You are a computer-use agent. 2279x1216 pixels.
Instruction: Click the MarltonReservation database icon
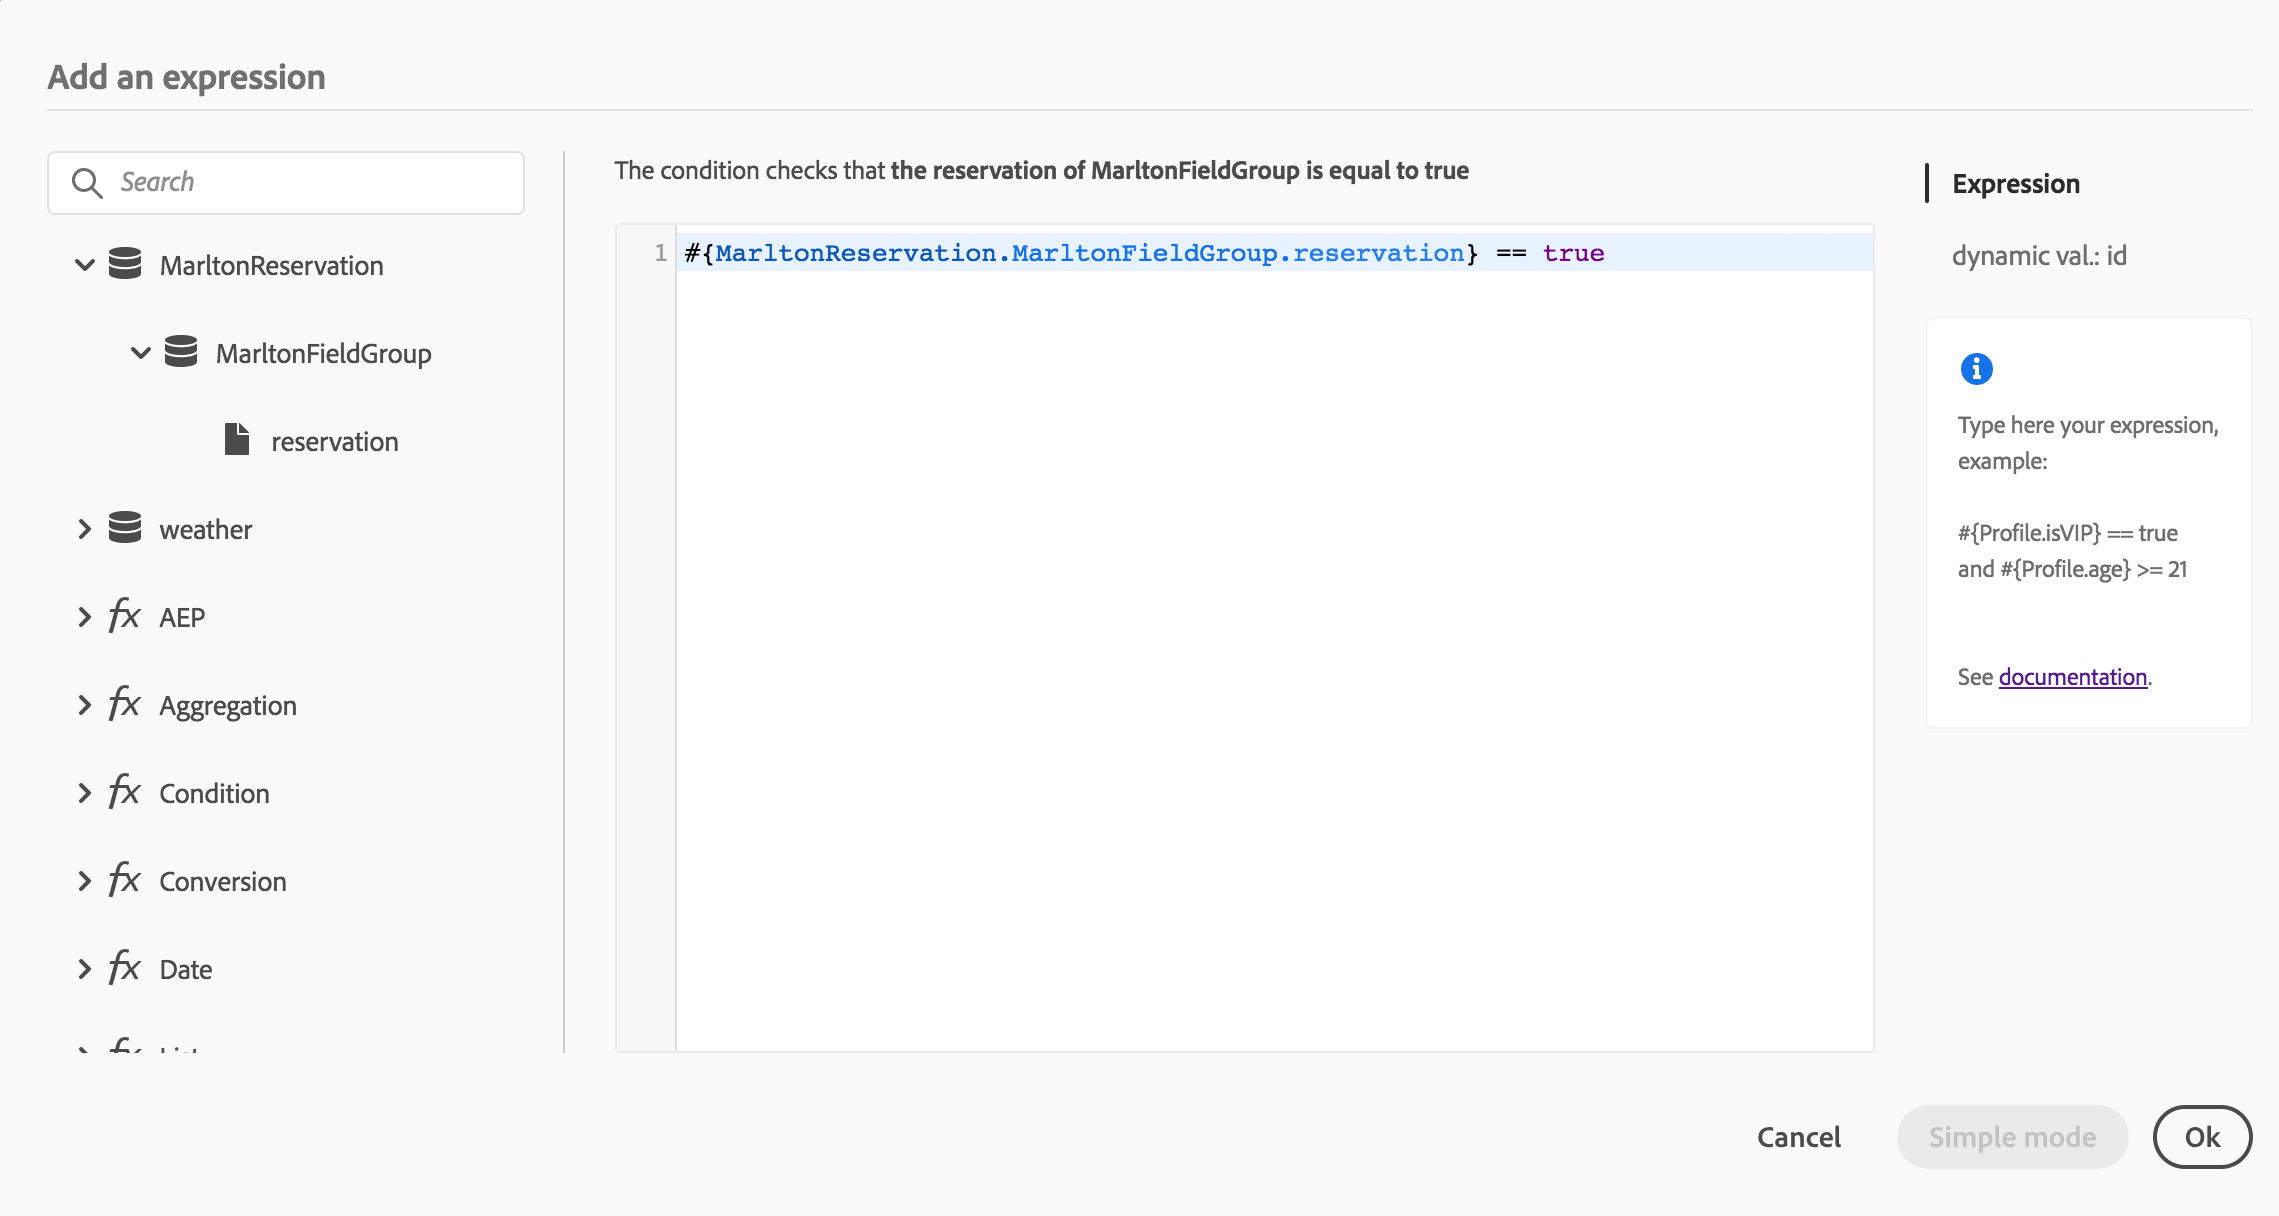[x=125, y=264]
